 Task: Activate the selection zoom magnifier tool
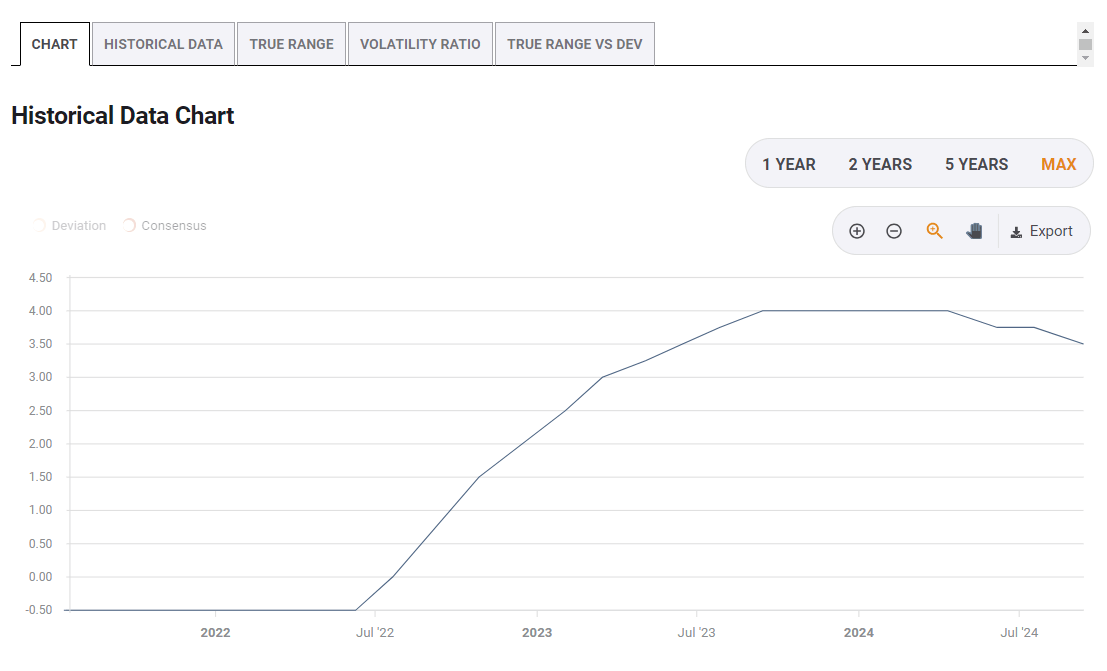click(x=935, y=231)
